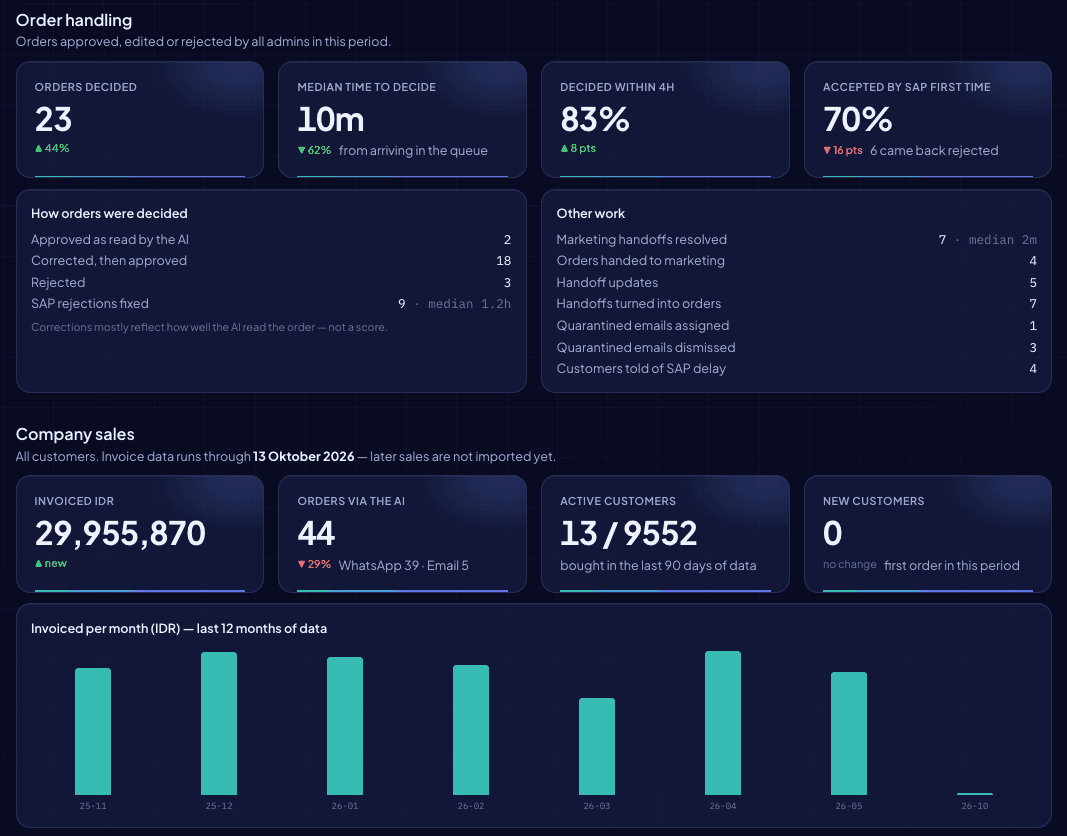Click the 26-03 bar in the chart
The image size is (1067, 836).
coord(597,746)
